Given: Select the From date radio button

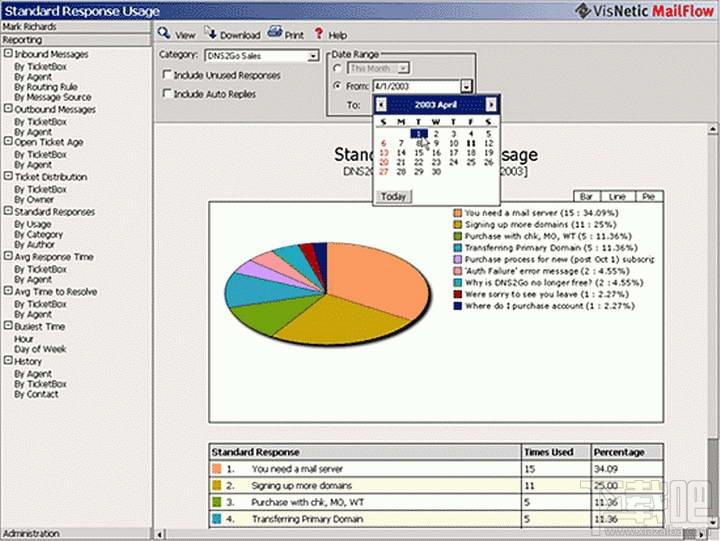Looking at the screenshot, I should tap(338, 86).
